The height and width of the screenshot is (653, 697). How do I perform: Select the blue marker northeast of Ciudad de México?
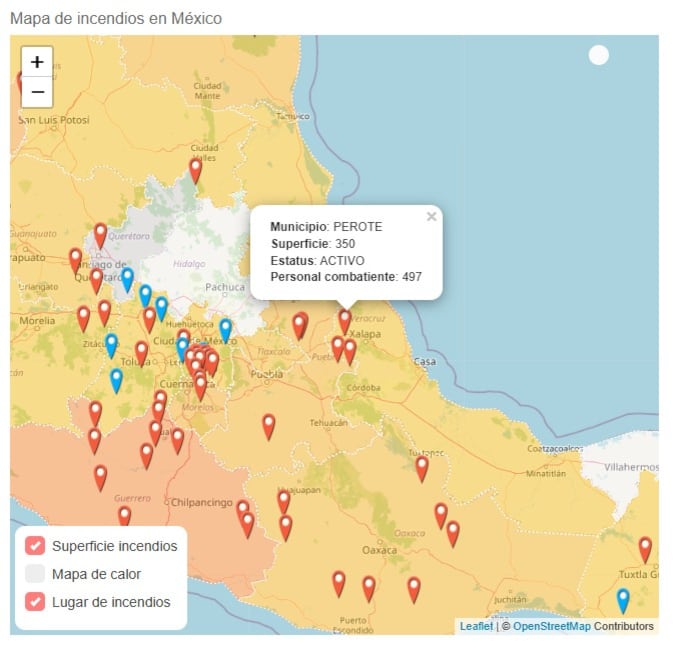tap(226, 329)
